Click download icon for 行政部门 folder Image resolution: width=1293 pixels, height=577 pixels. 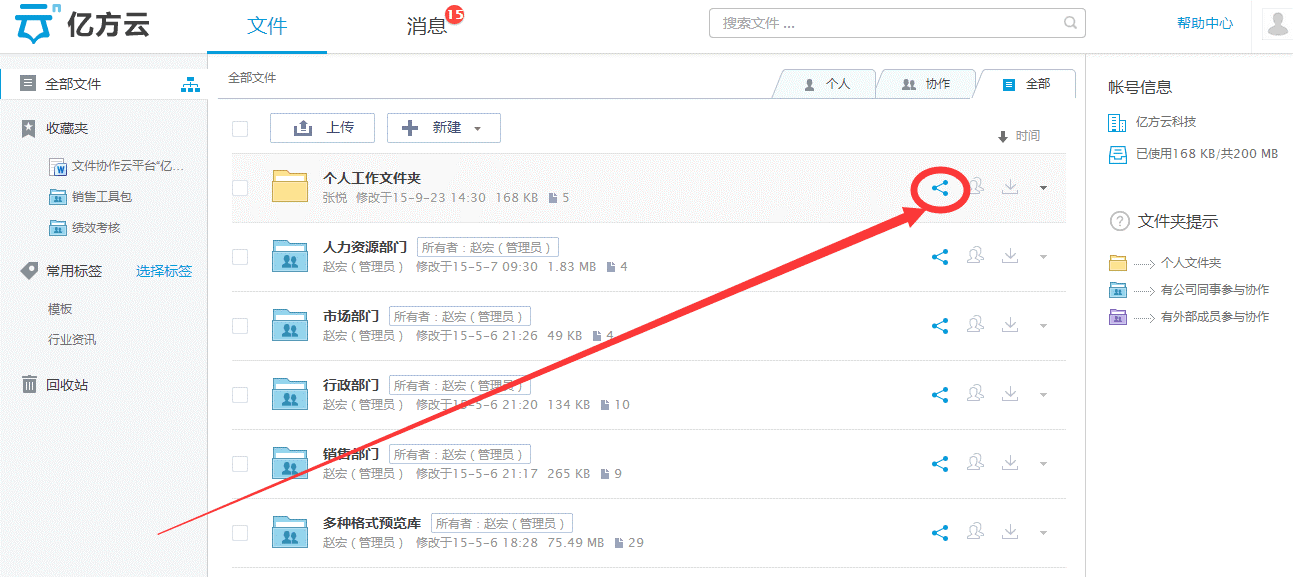pos(1010,394)
